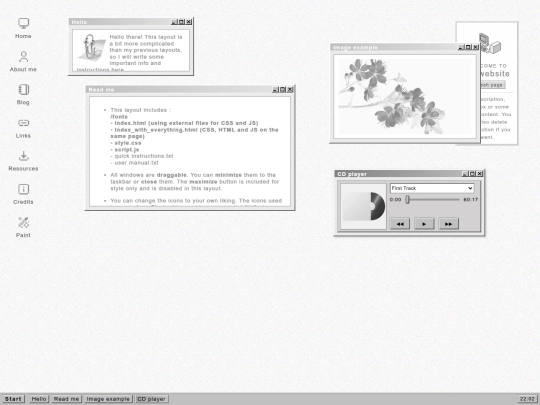
Task: Click the 22:02 taskbar clock
Action: (x=527, y=399)
